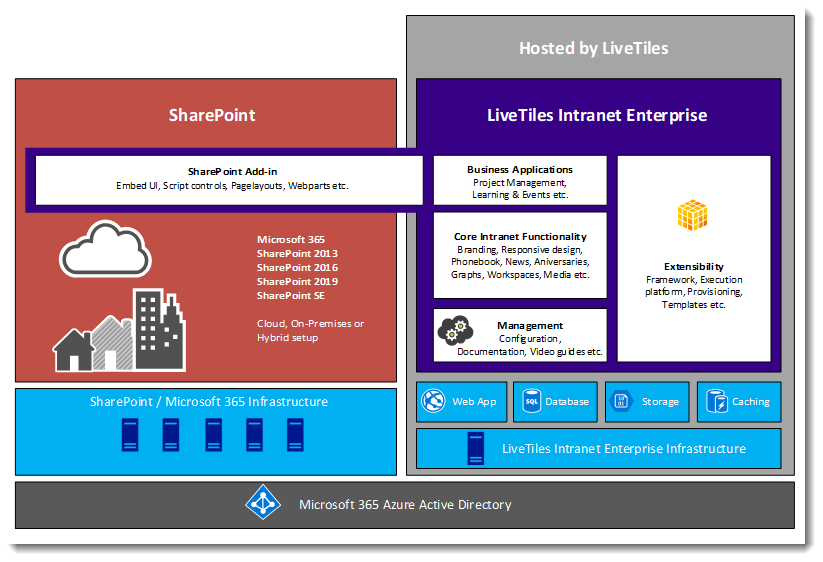
Task: Click the Web App globe icon
Action: point(434,401)
